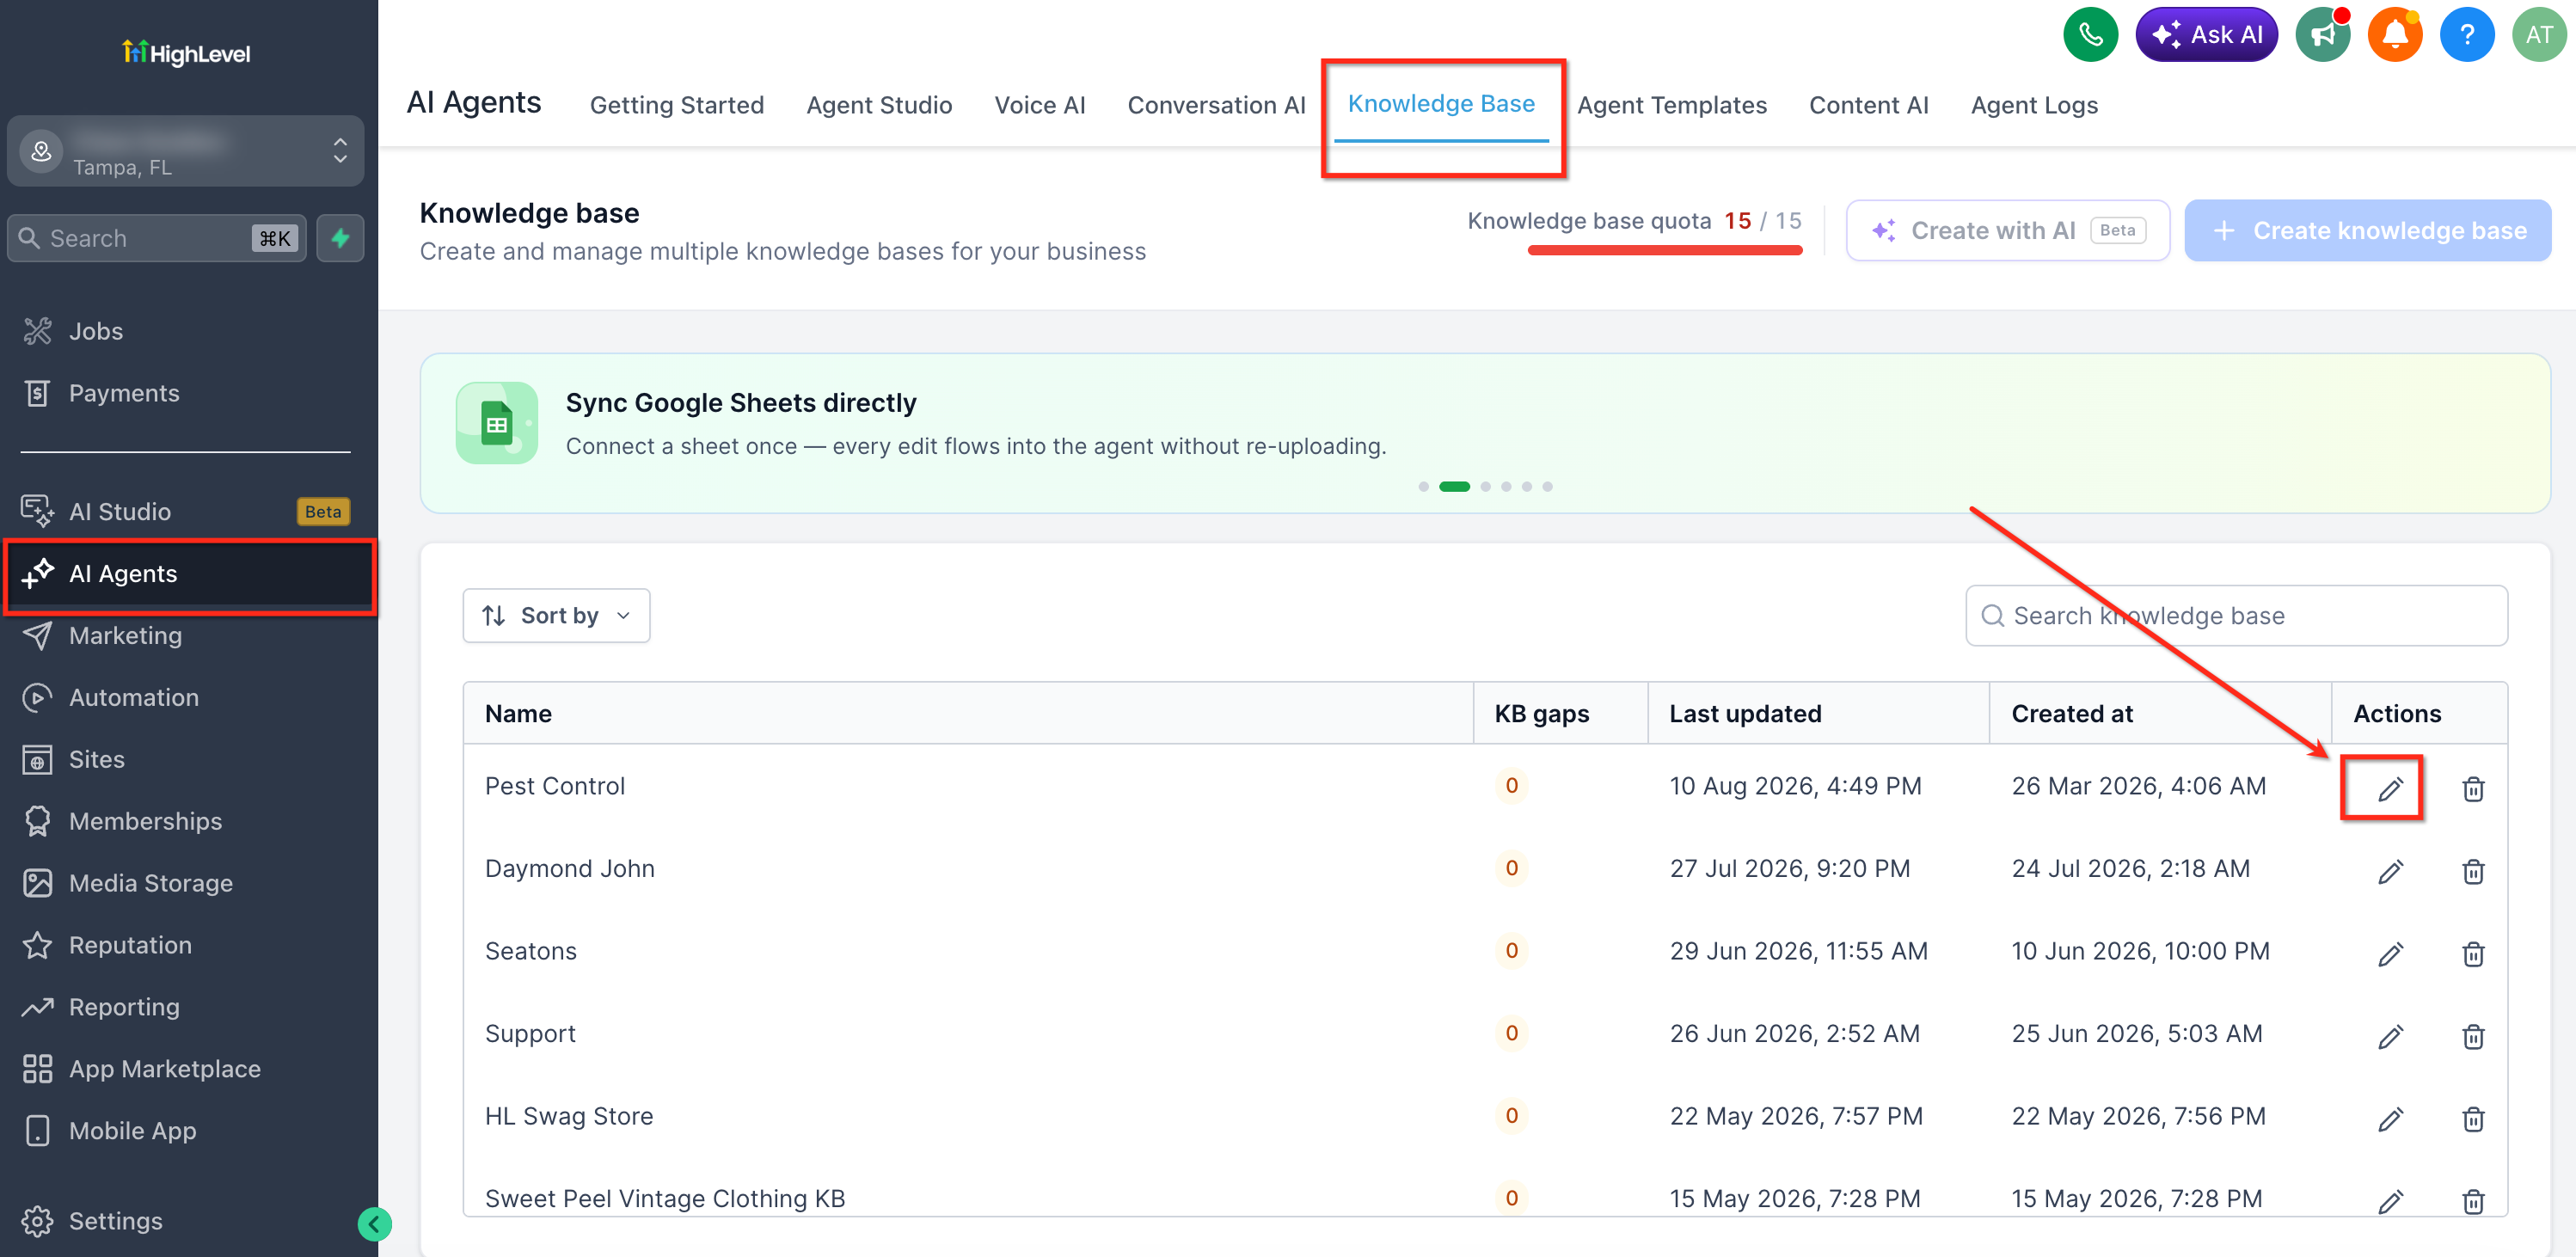Viewport: 2576px width, 1257px height.
Task: Switch to the Agent Logs tab
Action: 2034,105
